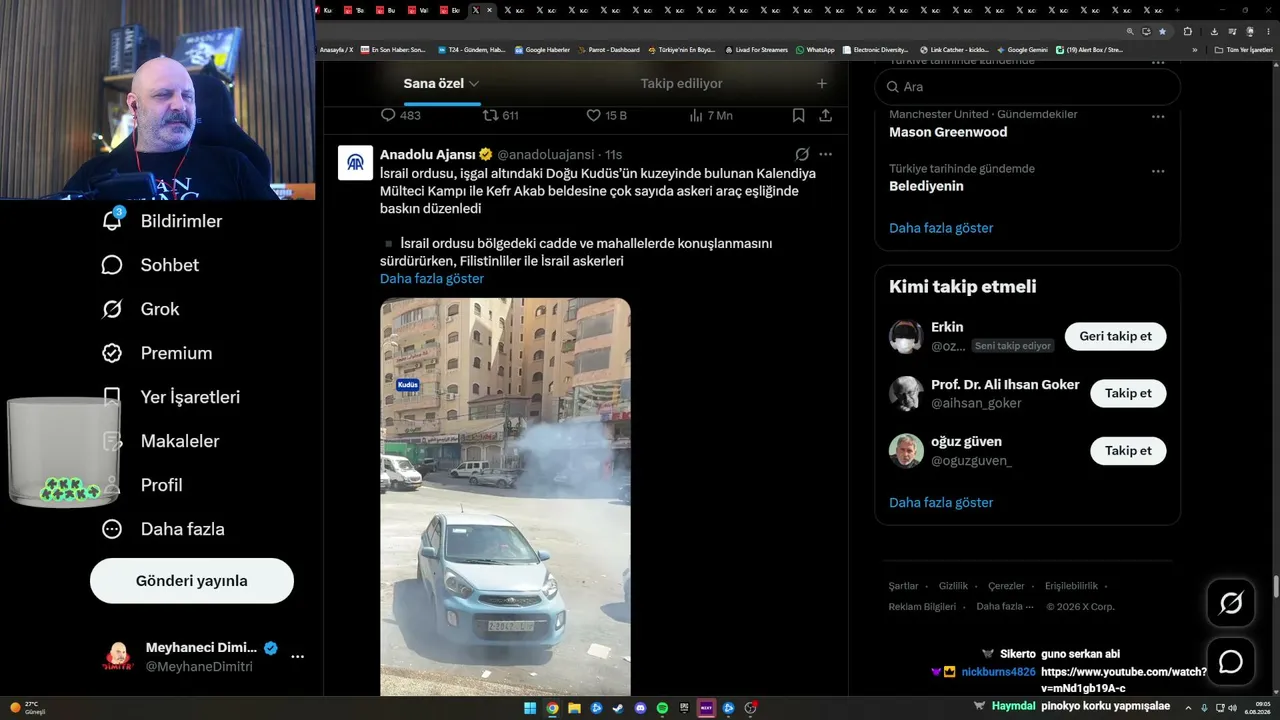Click Geri takip et for Erkin

(x=1115, y=337)
